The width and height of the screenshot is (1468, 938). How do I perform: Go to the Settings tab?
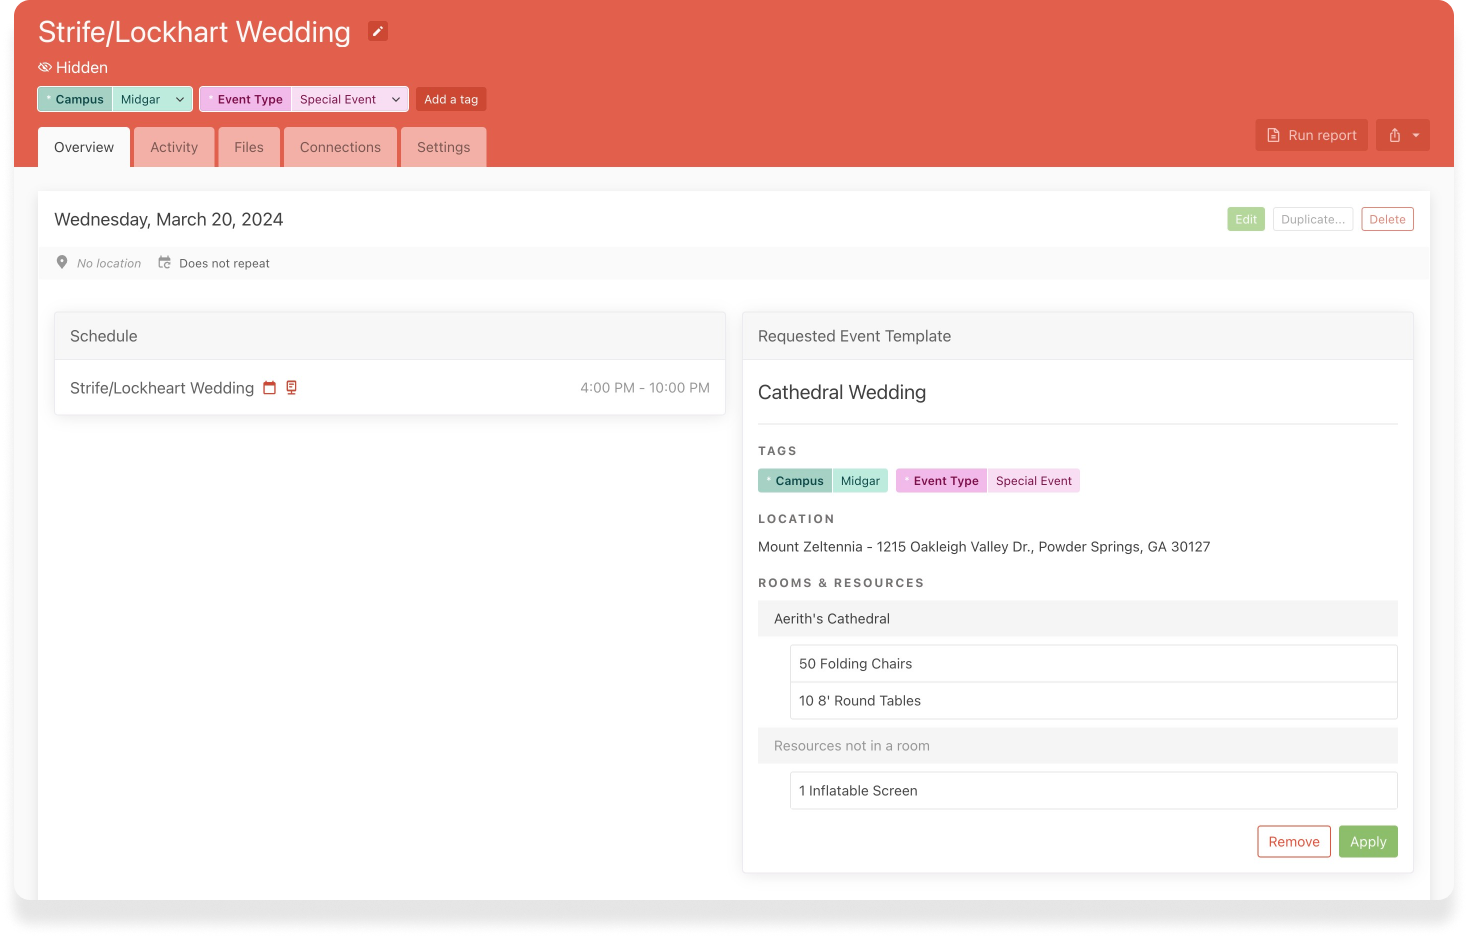click(x=443, y=147)
